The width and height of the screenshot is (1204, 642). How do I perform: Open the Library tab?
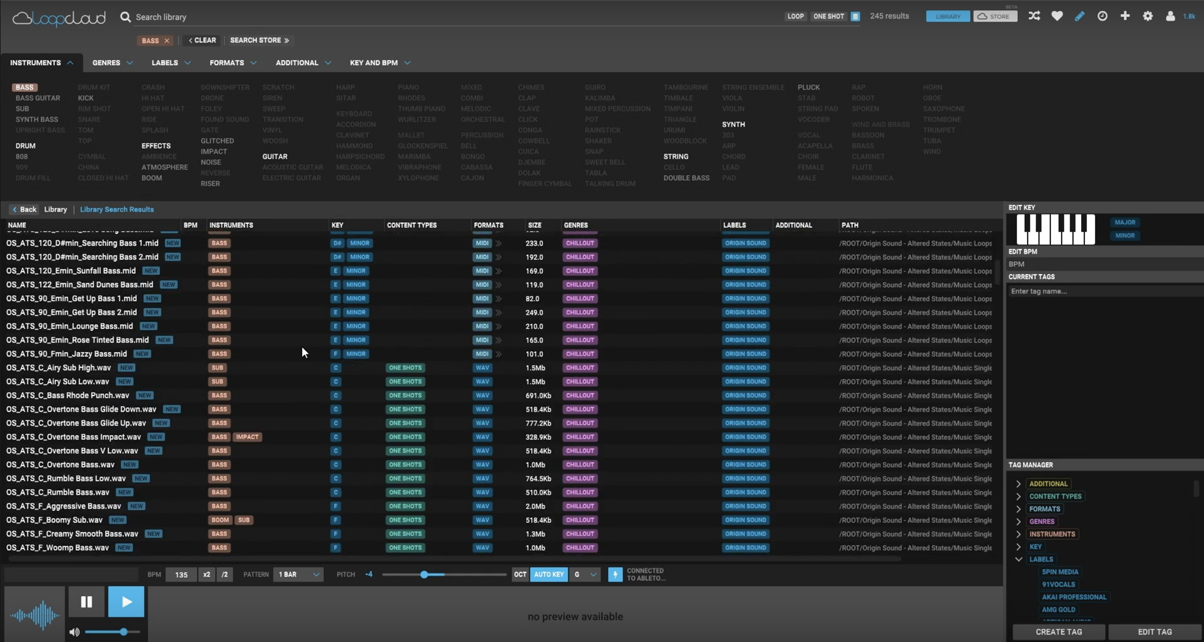point(55,209)
